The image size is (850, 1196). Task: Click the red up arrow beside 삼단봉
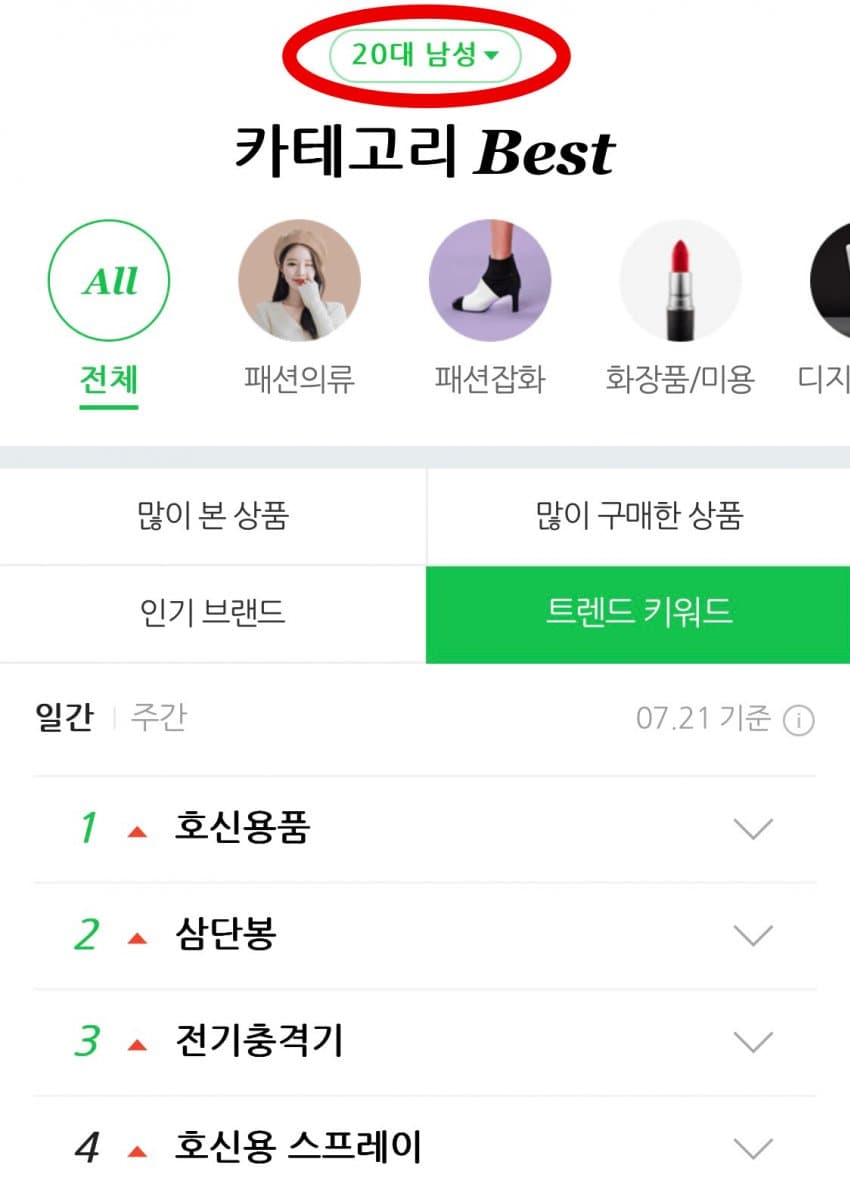[138, 938]
